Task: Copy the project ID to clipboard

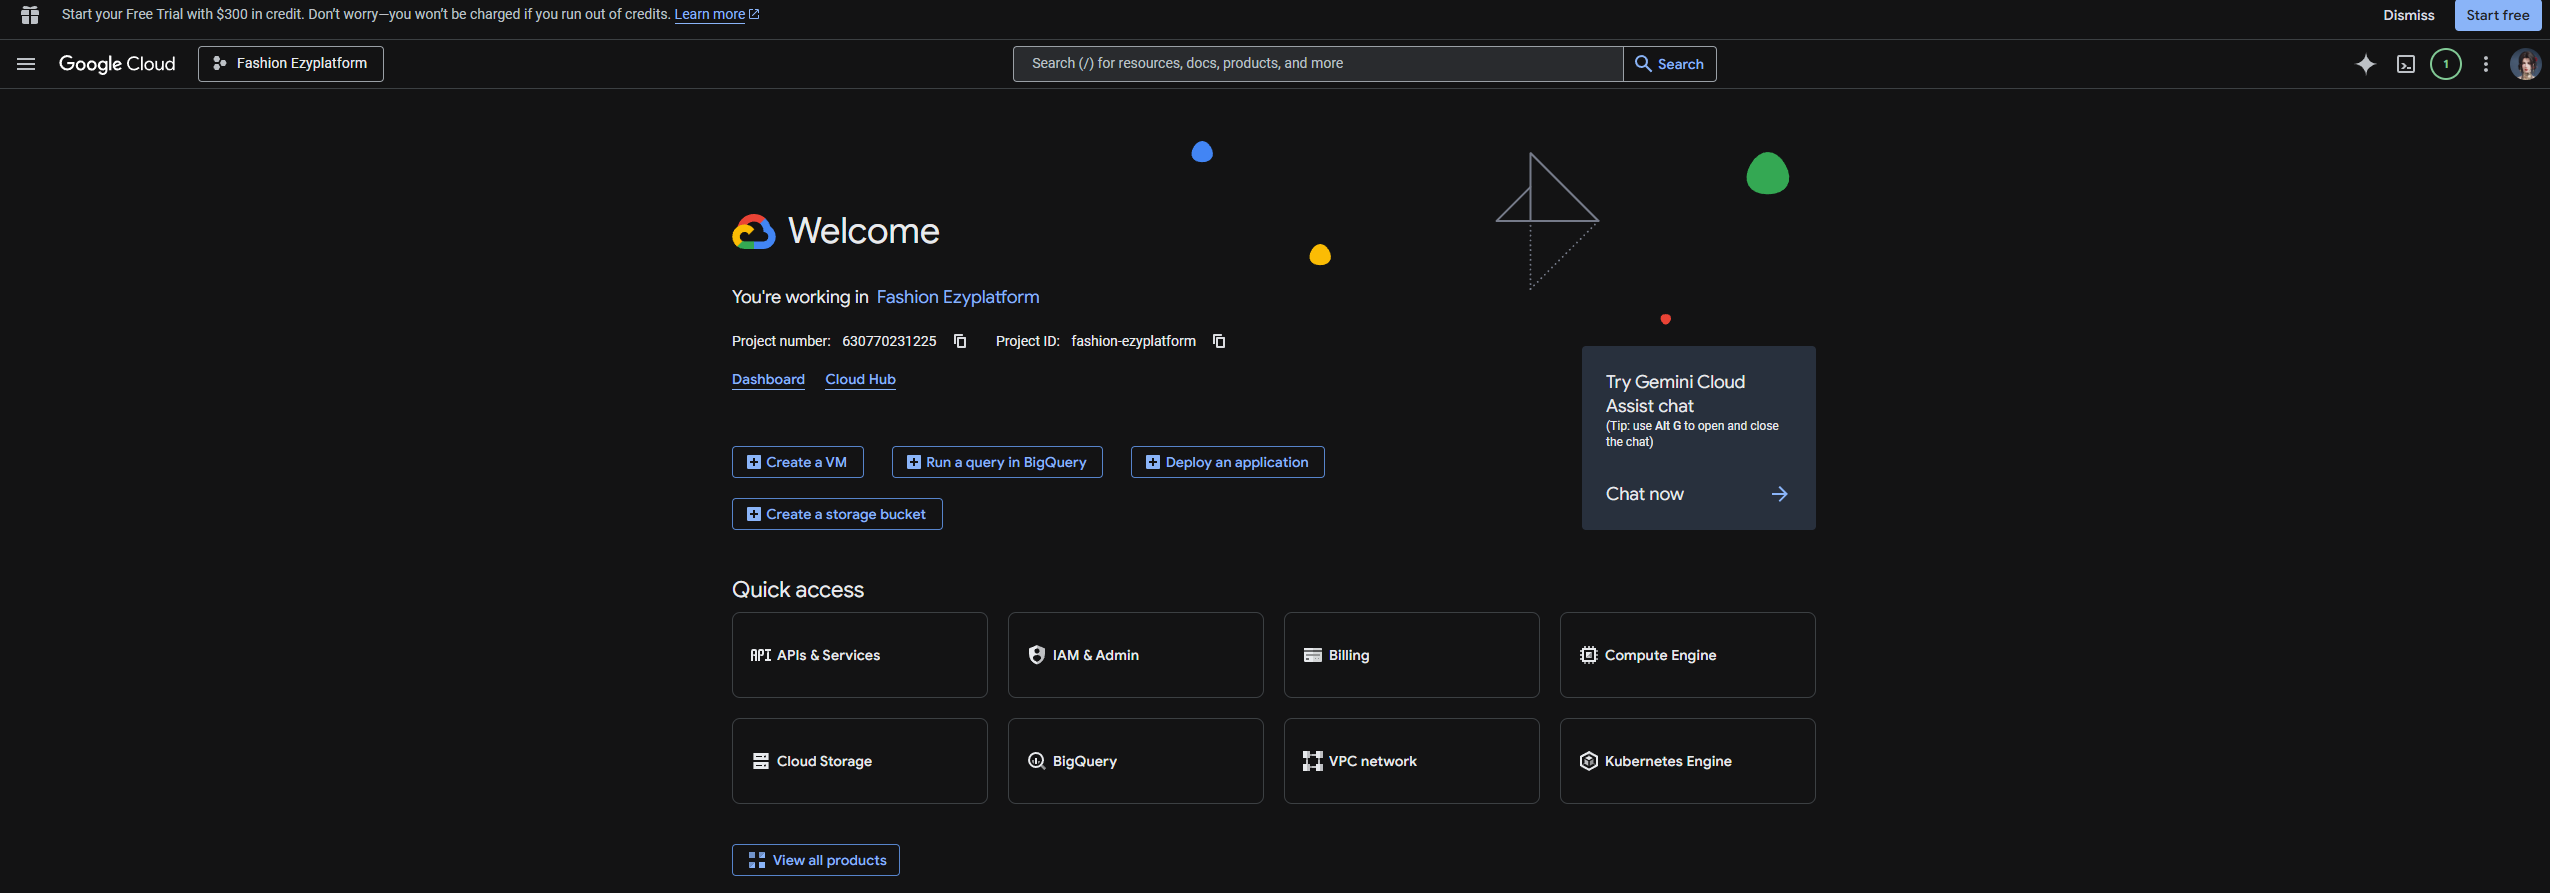Action: (x=1219, y=341)
